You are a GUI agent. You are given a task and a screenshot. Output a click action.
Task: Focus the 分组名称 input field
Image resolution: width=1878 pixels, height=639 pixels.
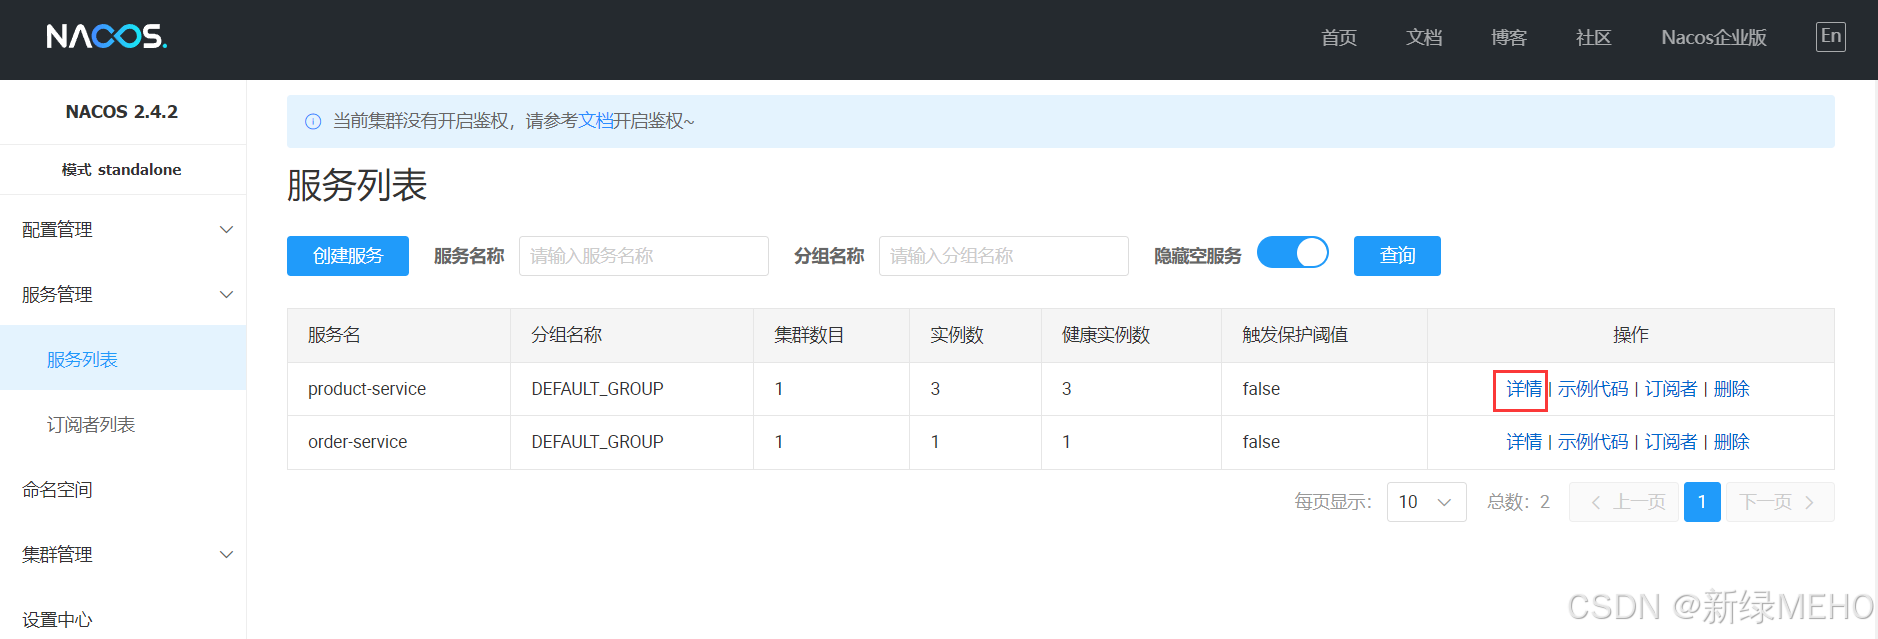[x=1003, y=256]
